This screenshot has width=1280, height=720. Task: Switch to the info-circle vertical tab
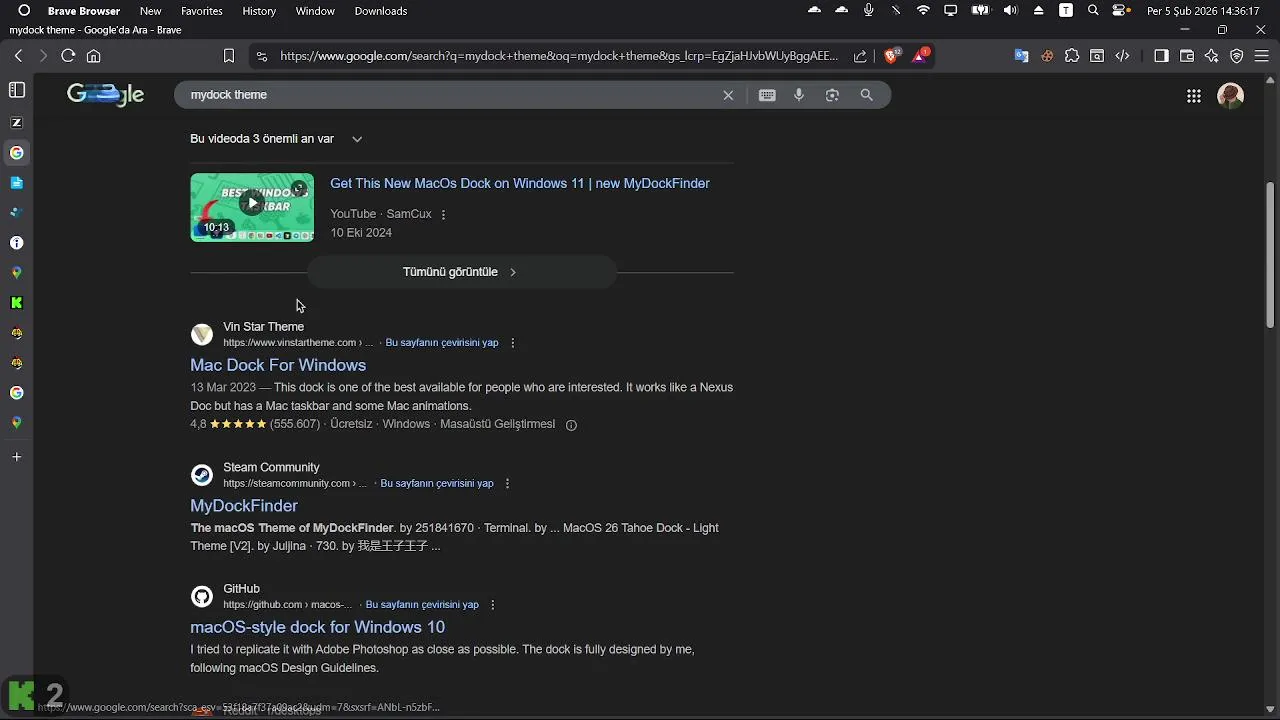[16, 243]
